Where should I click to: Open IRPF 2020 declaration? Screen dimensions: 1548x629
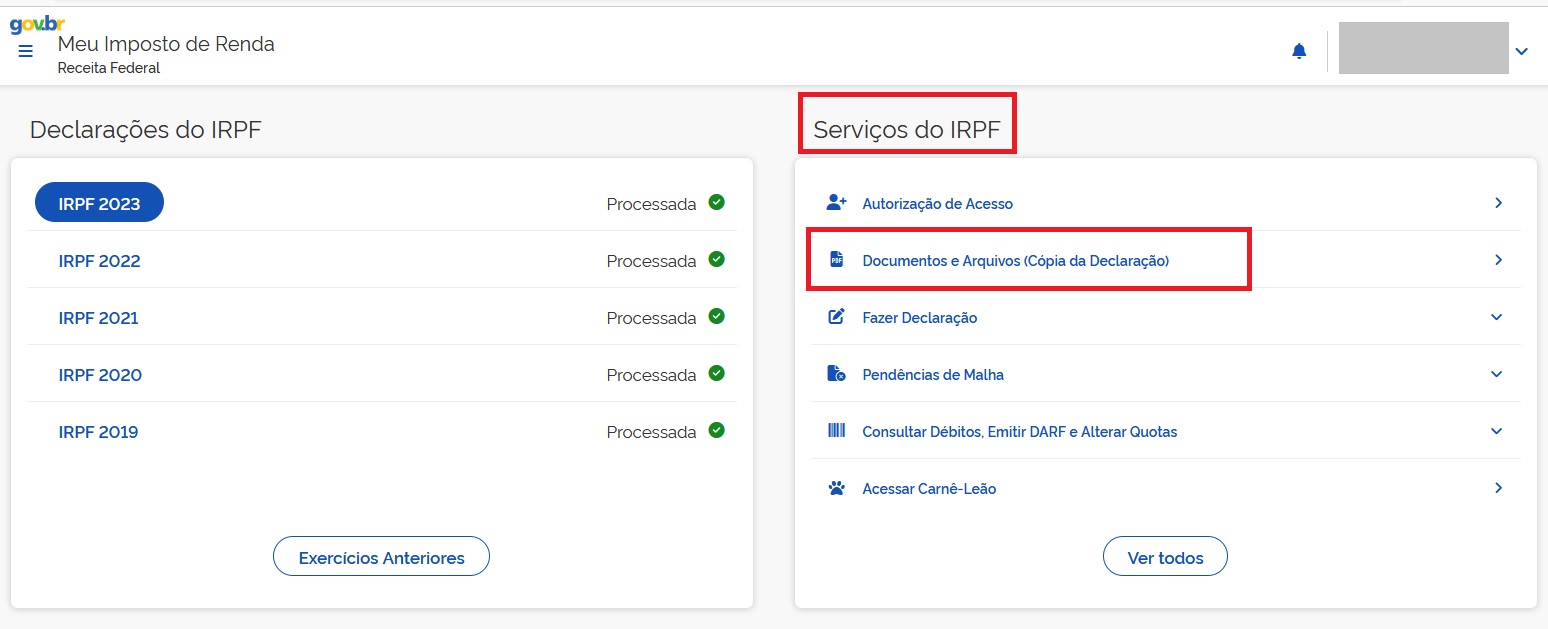100,375
